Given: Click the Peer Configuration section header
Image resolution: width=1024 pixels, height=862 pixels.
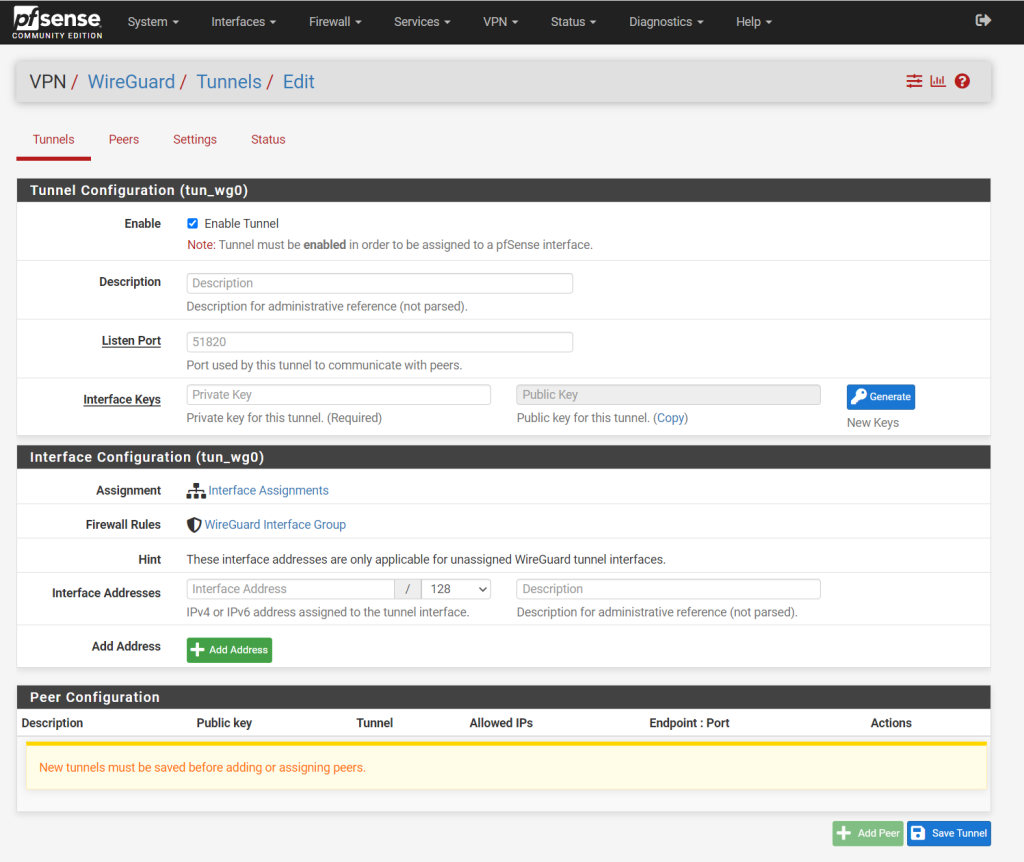Looking at the screenshot, I should [504, 697].
